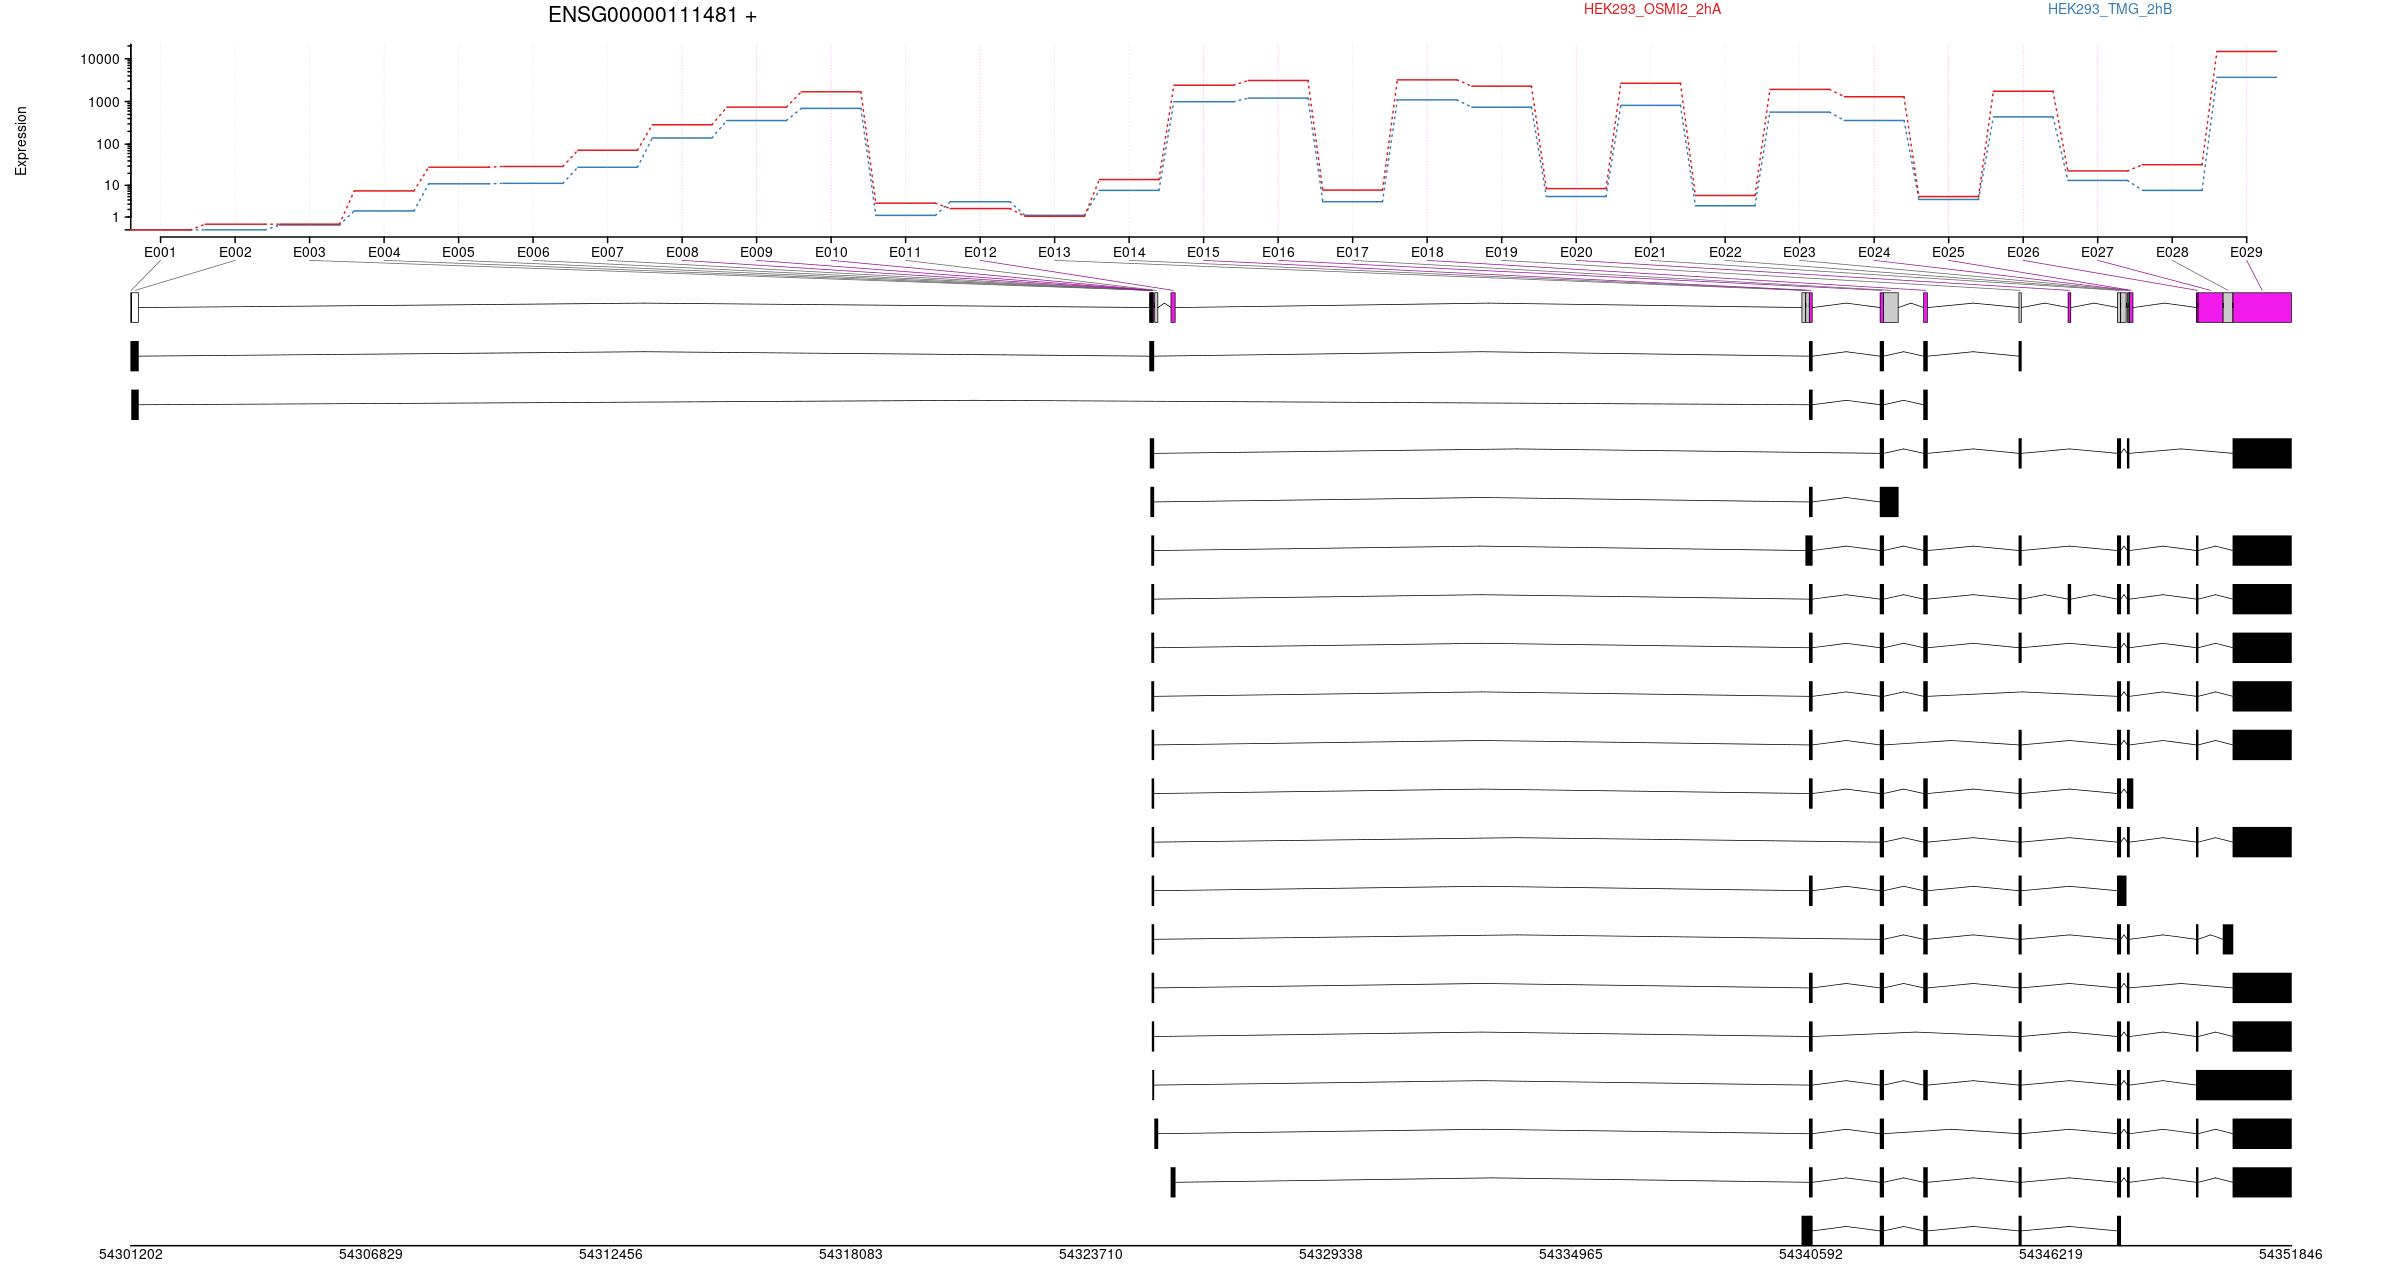Click exon bin label E024
Screen dimensions: 2400x1270
pyautogui.click(x=1874, y=252)
